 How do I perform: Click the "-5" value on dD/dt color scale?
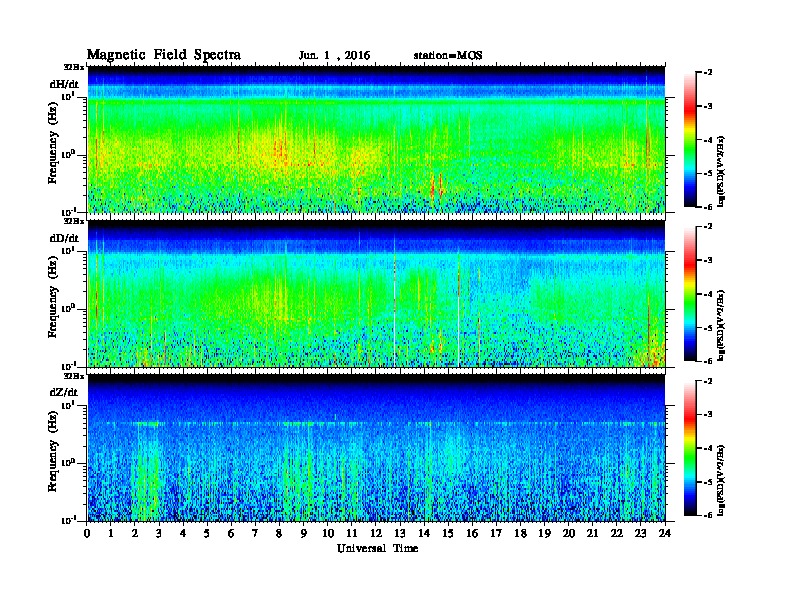708,327
